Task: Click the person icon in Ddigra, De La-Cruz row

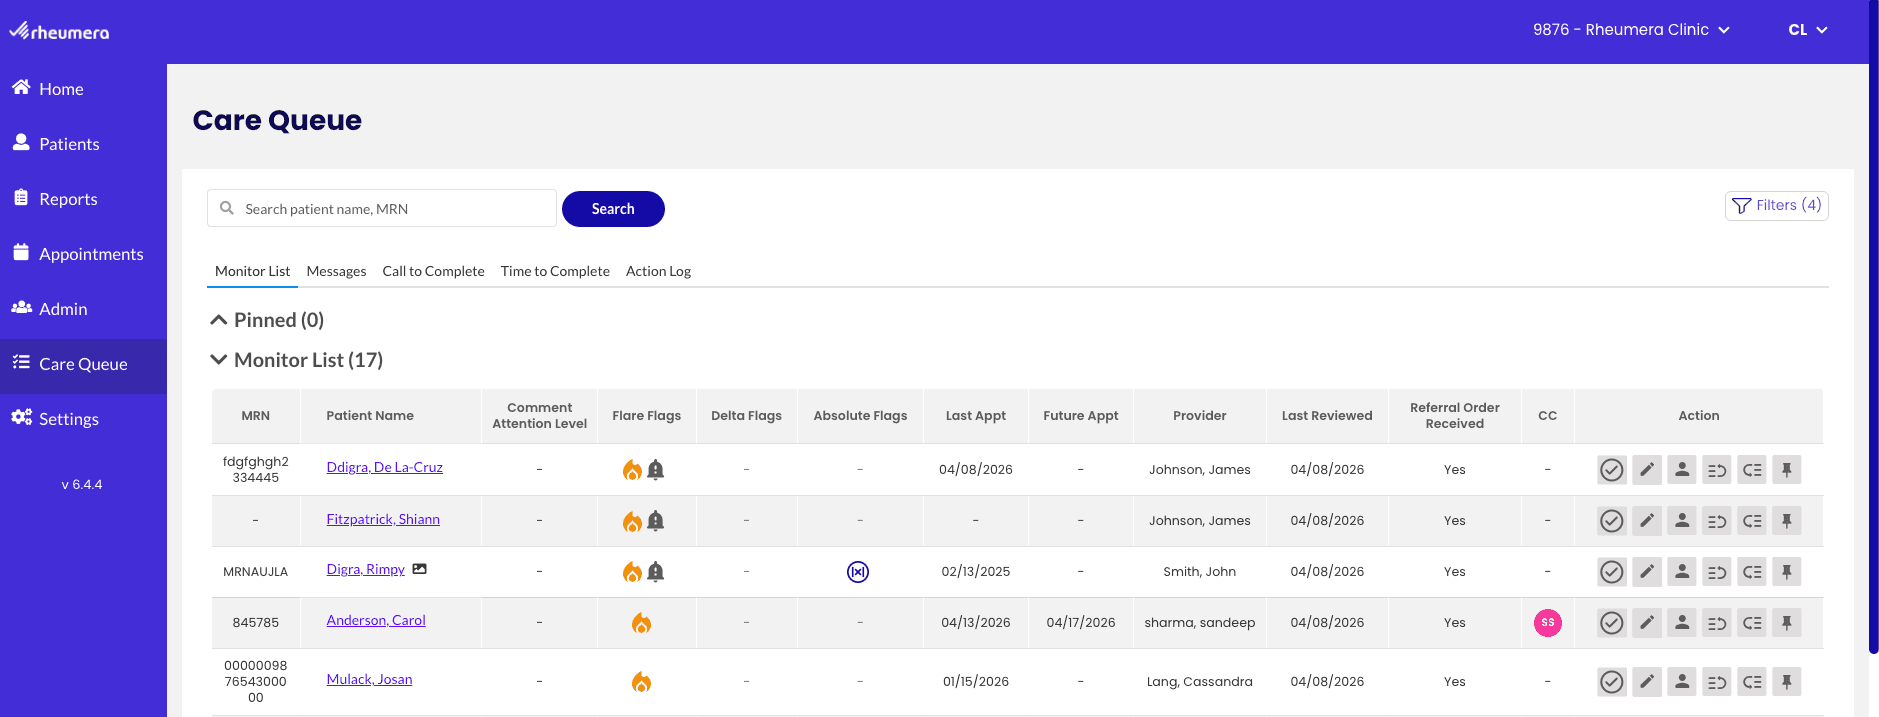Action: [x=1681, y=469]
